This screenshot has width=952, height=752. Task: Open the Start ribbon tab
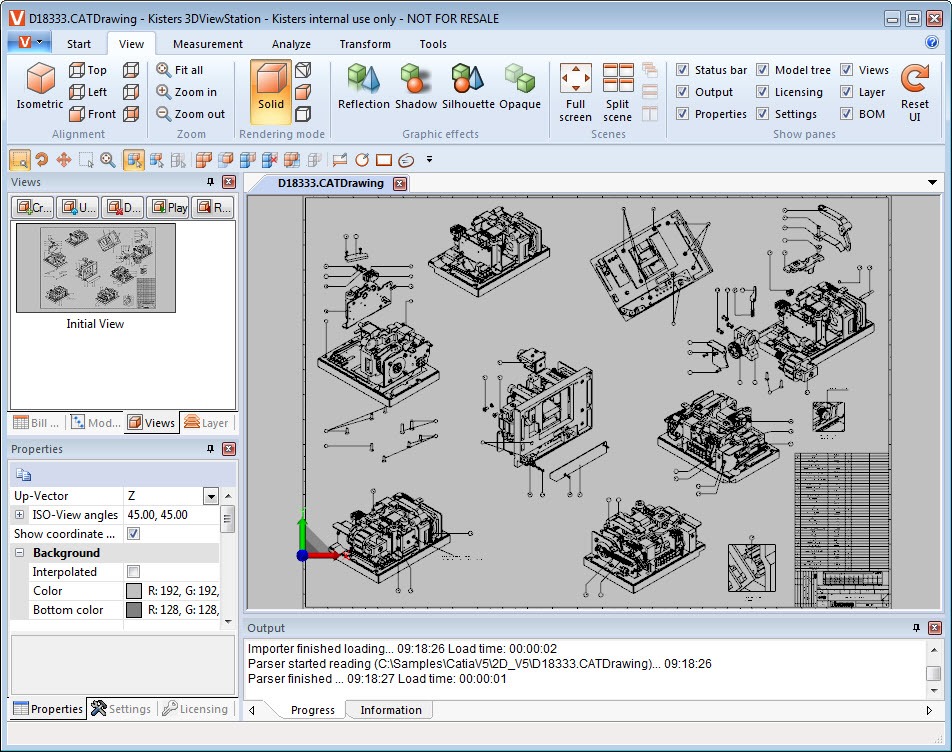point(79,44)
